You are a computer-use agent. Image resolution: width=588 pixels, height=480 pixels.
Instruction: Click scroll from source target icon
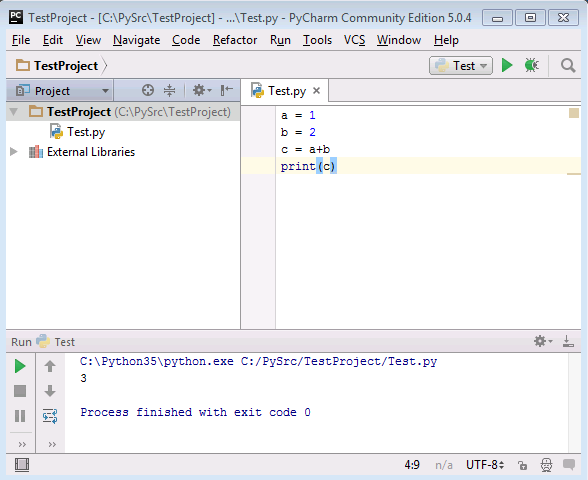148,90
